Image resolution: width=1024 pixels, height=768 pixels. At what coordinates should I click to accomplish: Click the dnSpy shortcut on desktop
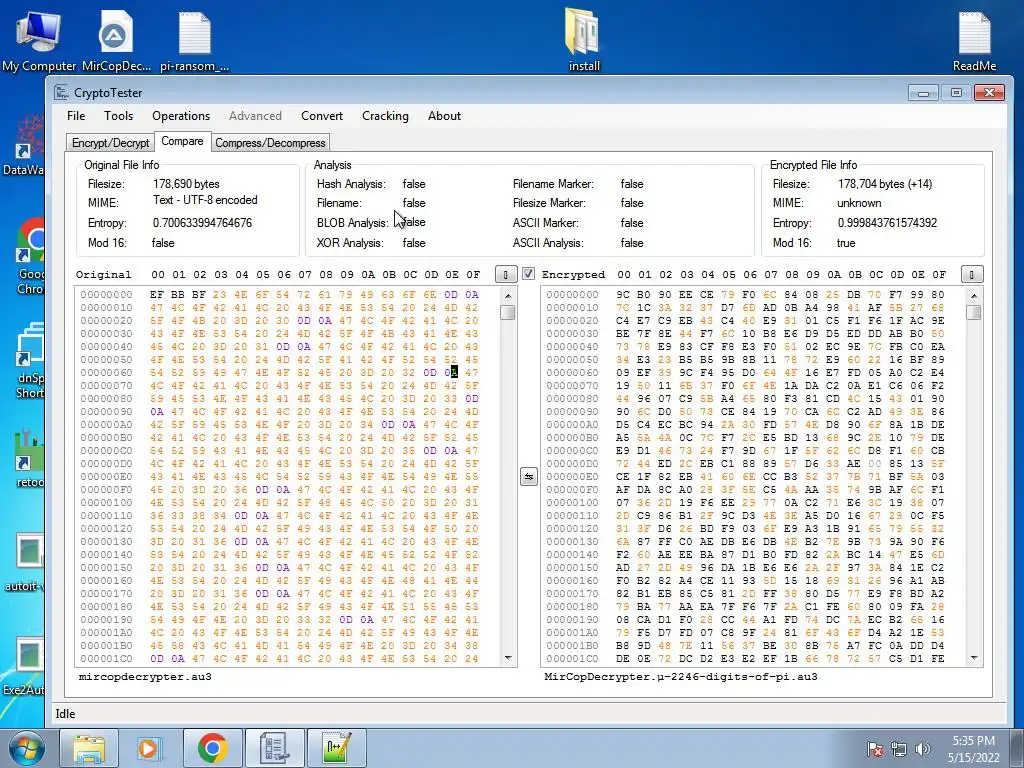(29, 359)
